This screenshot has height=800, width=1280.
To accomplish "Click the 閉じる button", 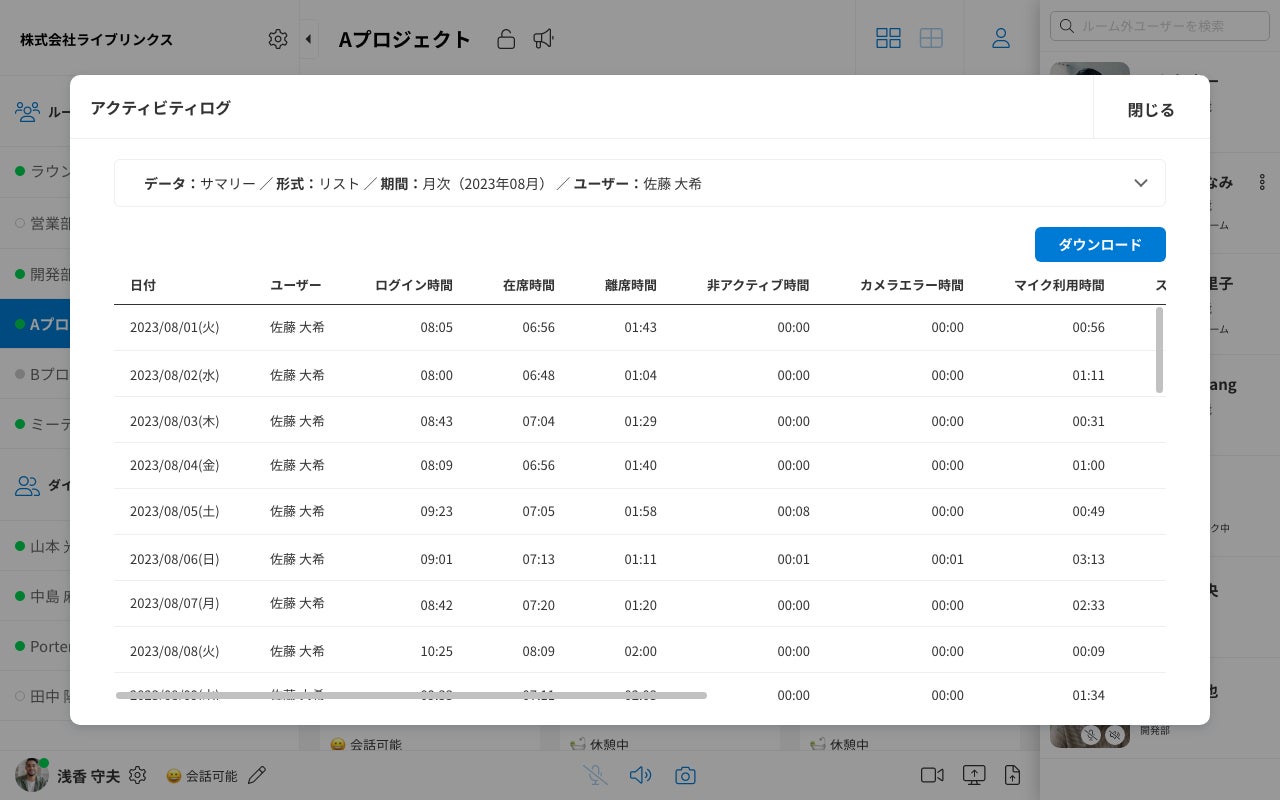I will coord(1151,110).
